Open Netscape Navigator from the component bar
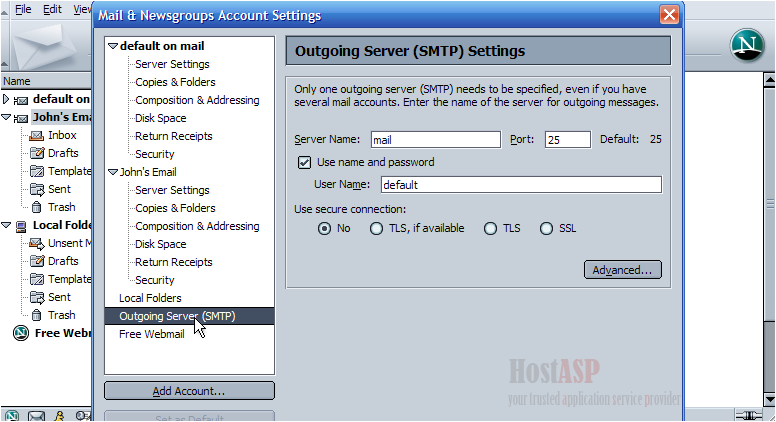 click(12, 416)
